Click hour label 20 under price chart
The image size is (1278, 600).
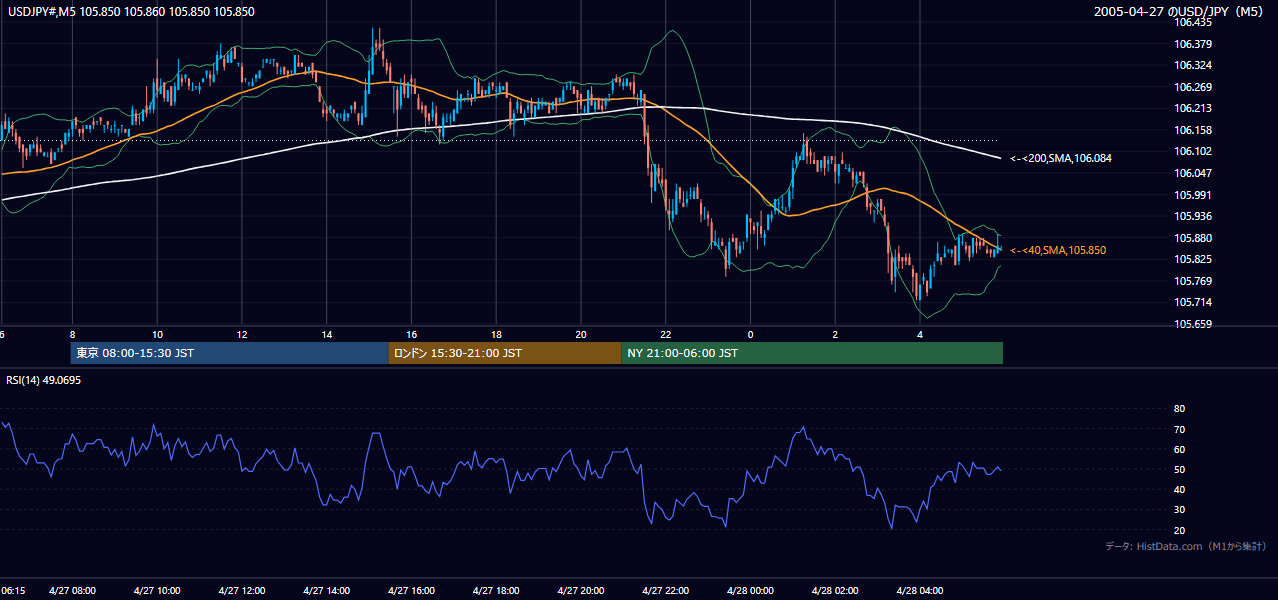click(x=581, y=335)
